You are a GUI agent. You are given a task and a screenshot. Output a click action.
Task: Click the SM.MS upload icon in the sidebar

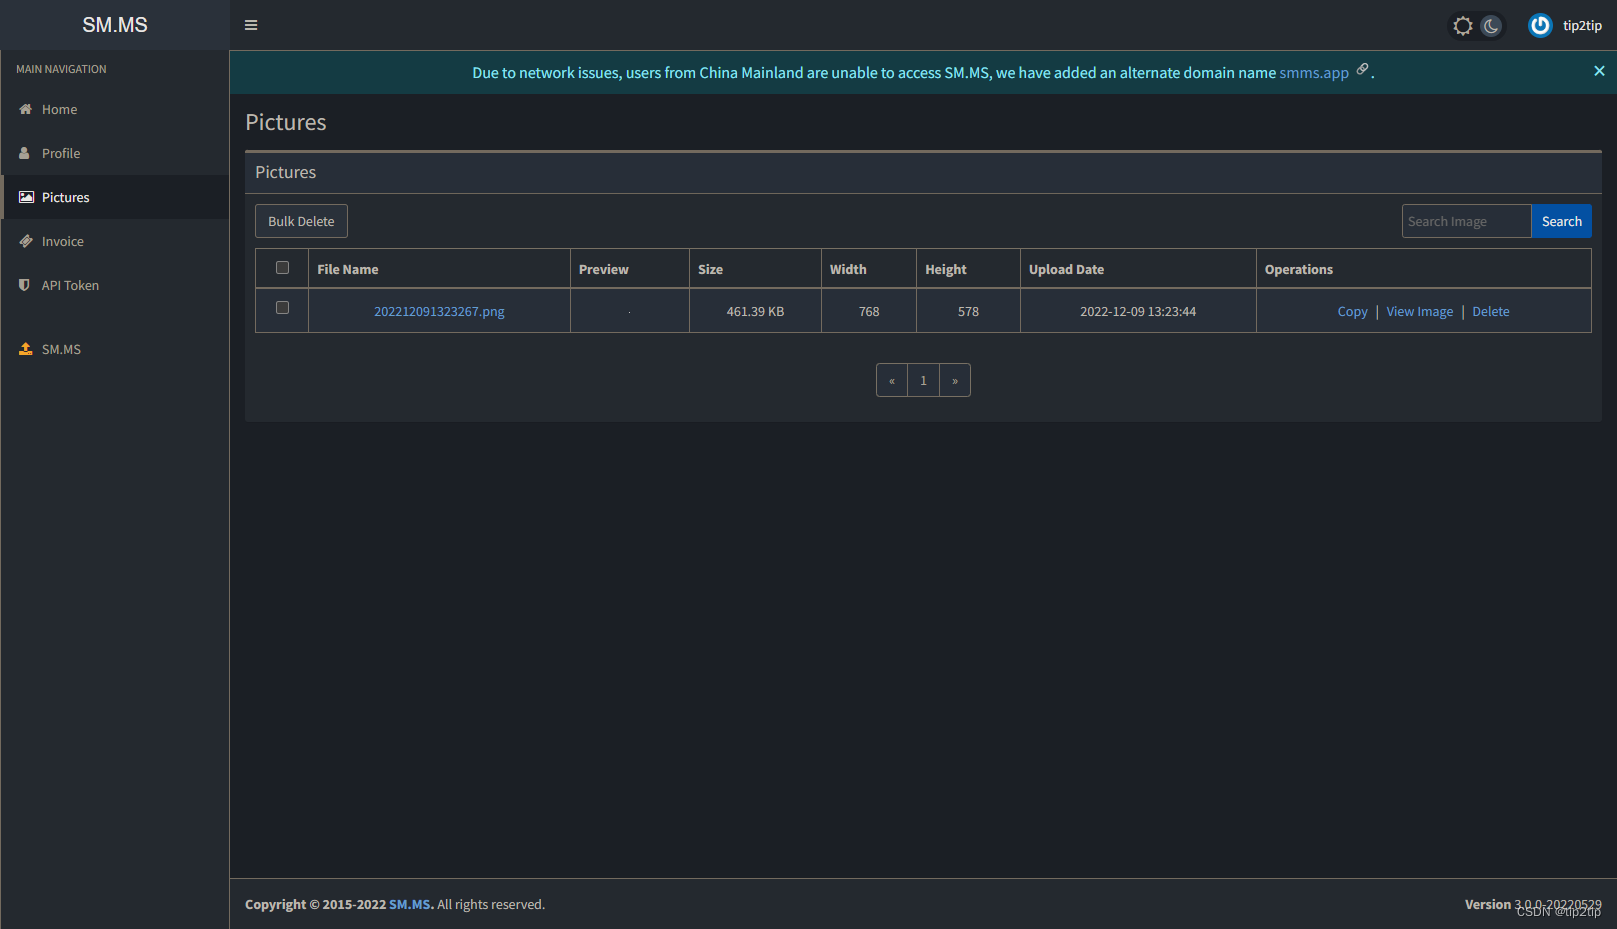click(25, 349)
